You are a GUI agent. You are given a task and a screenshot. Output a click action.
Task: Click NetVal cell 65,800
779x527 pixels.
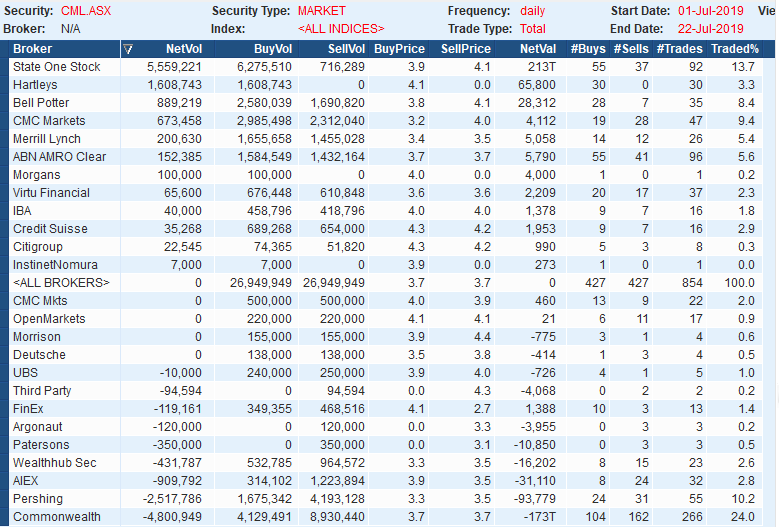537,85
